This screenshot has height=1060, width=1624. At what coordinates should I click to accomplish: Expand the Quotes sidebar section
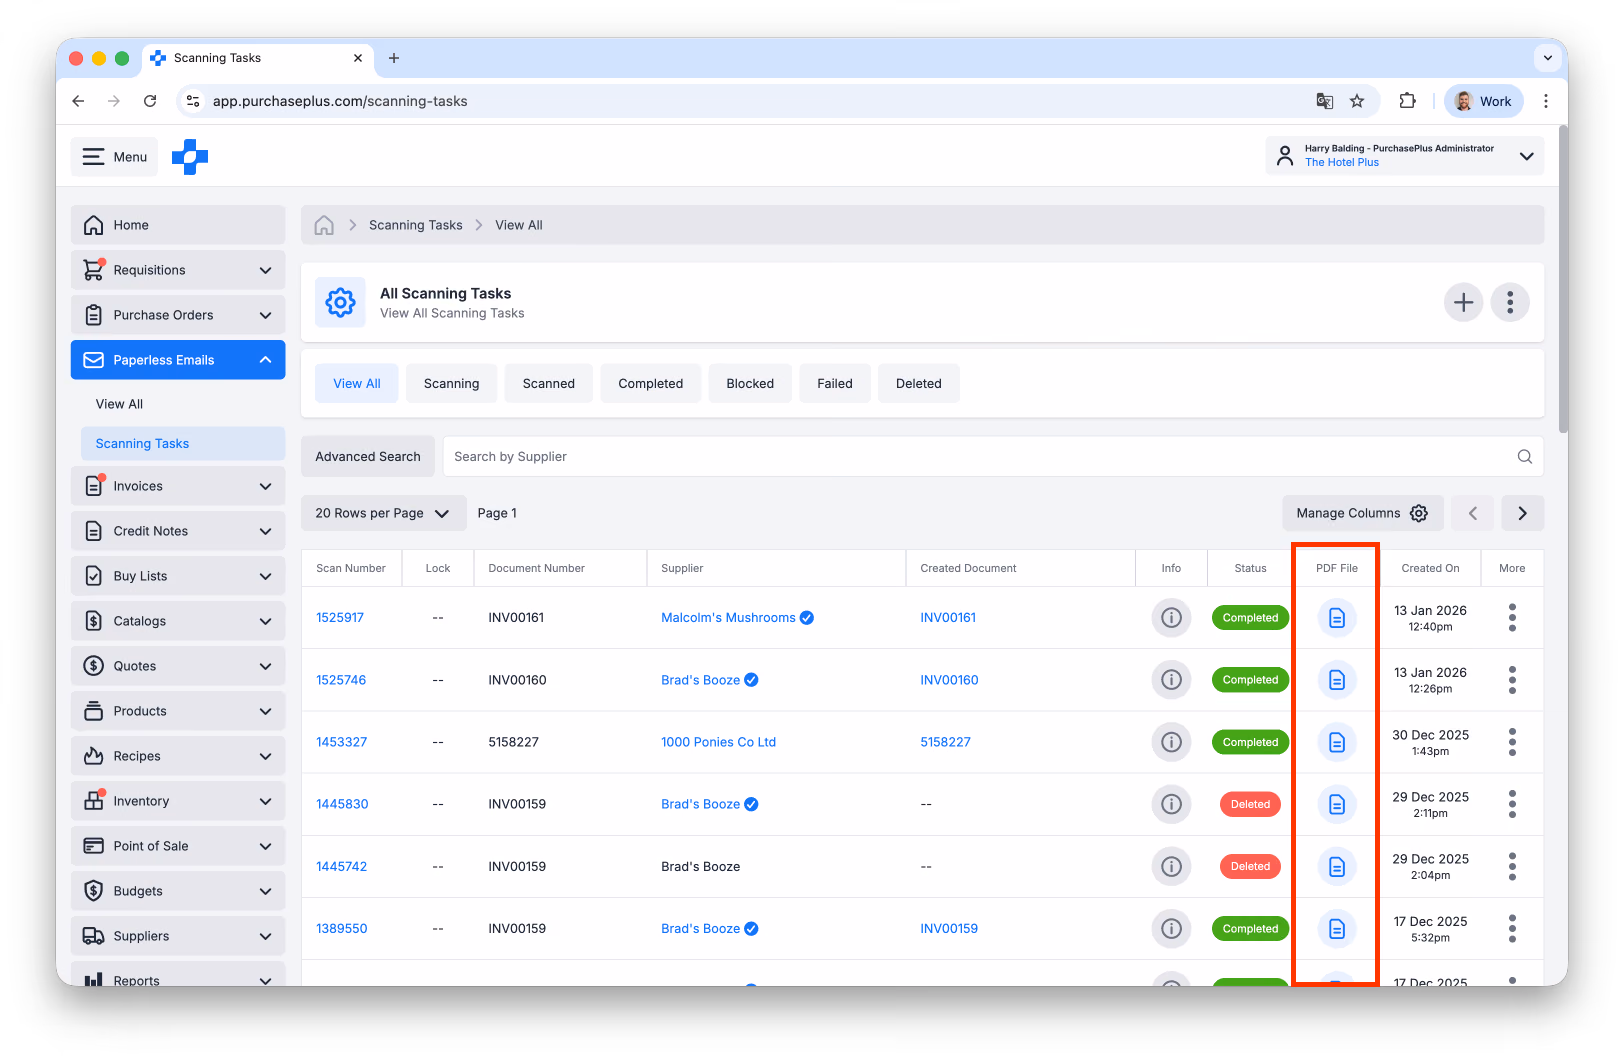coord(178,666)
